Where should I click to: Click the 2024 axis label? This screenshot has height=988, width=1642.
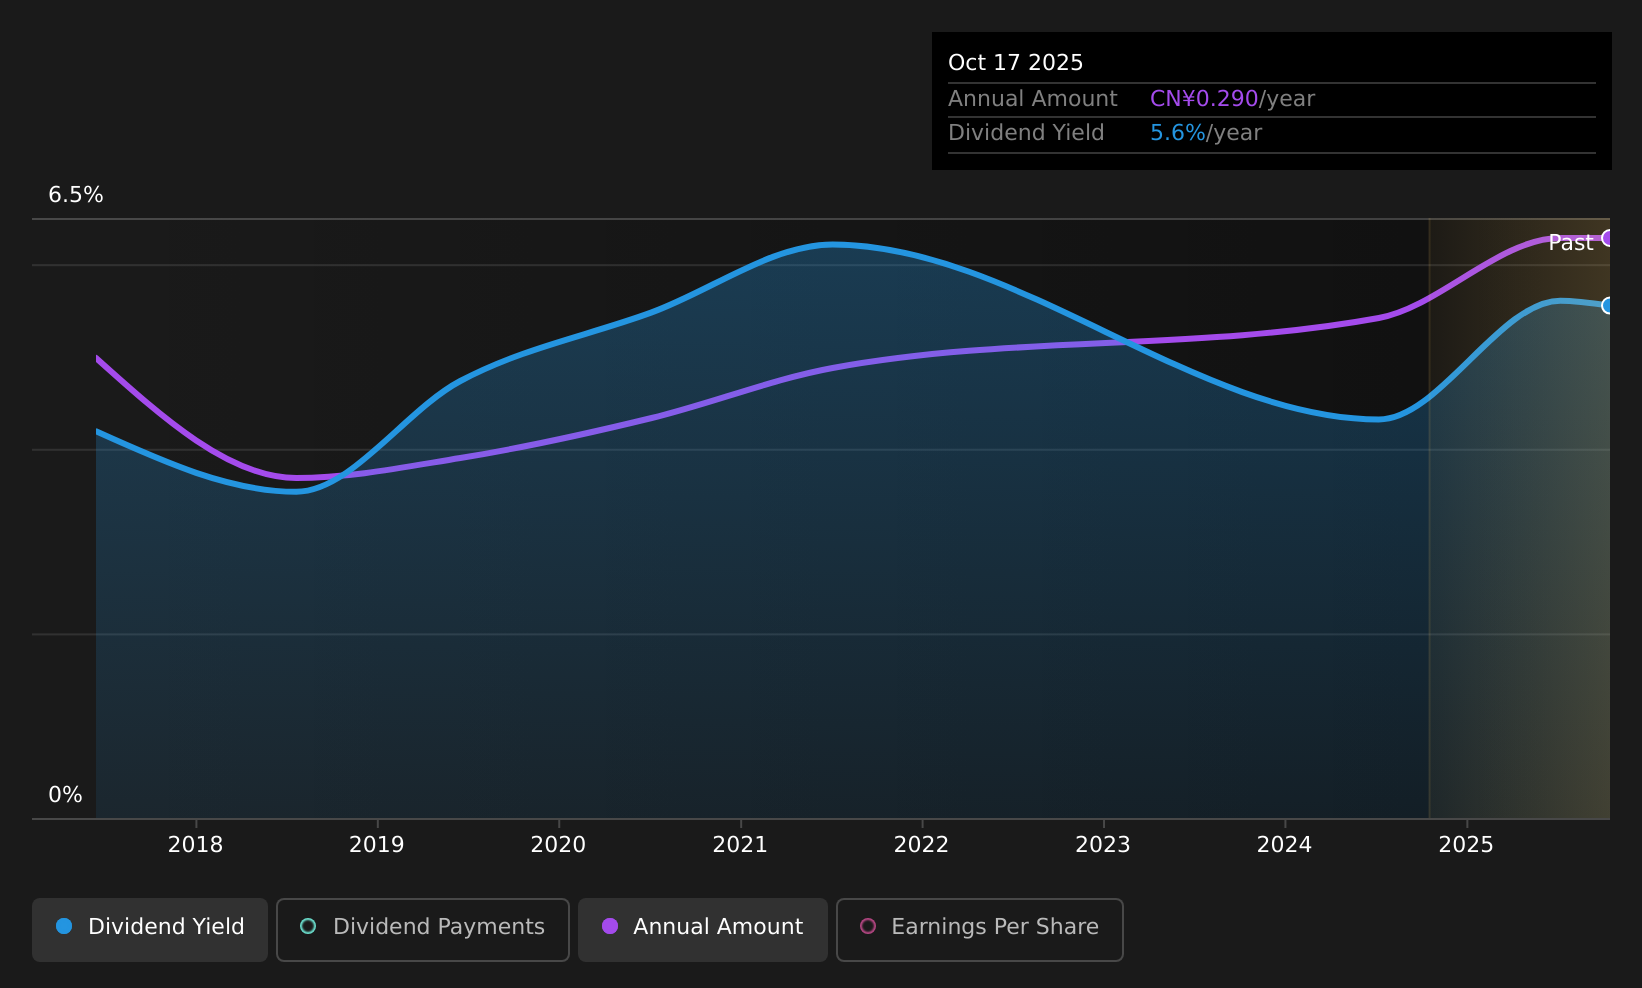tap(1284, 845)
